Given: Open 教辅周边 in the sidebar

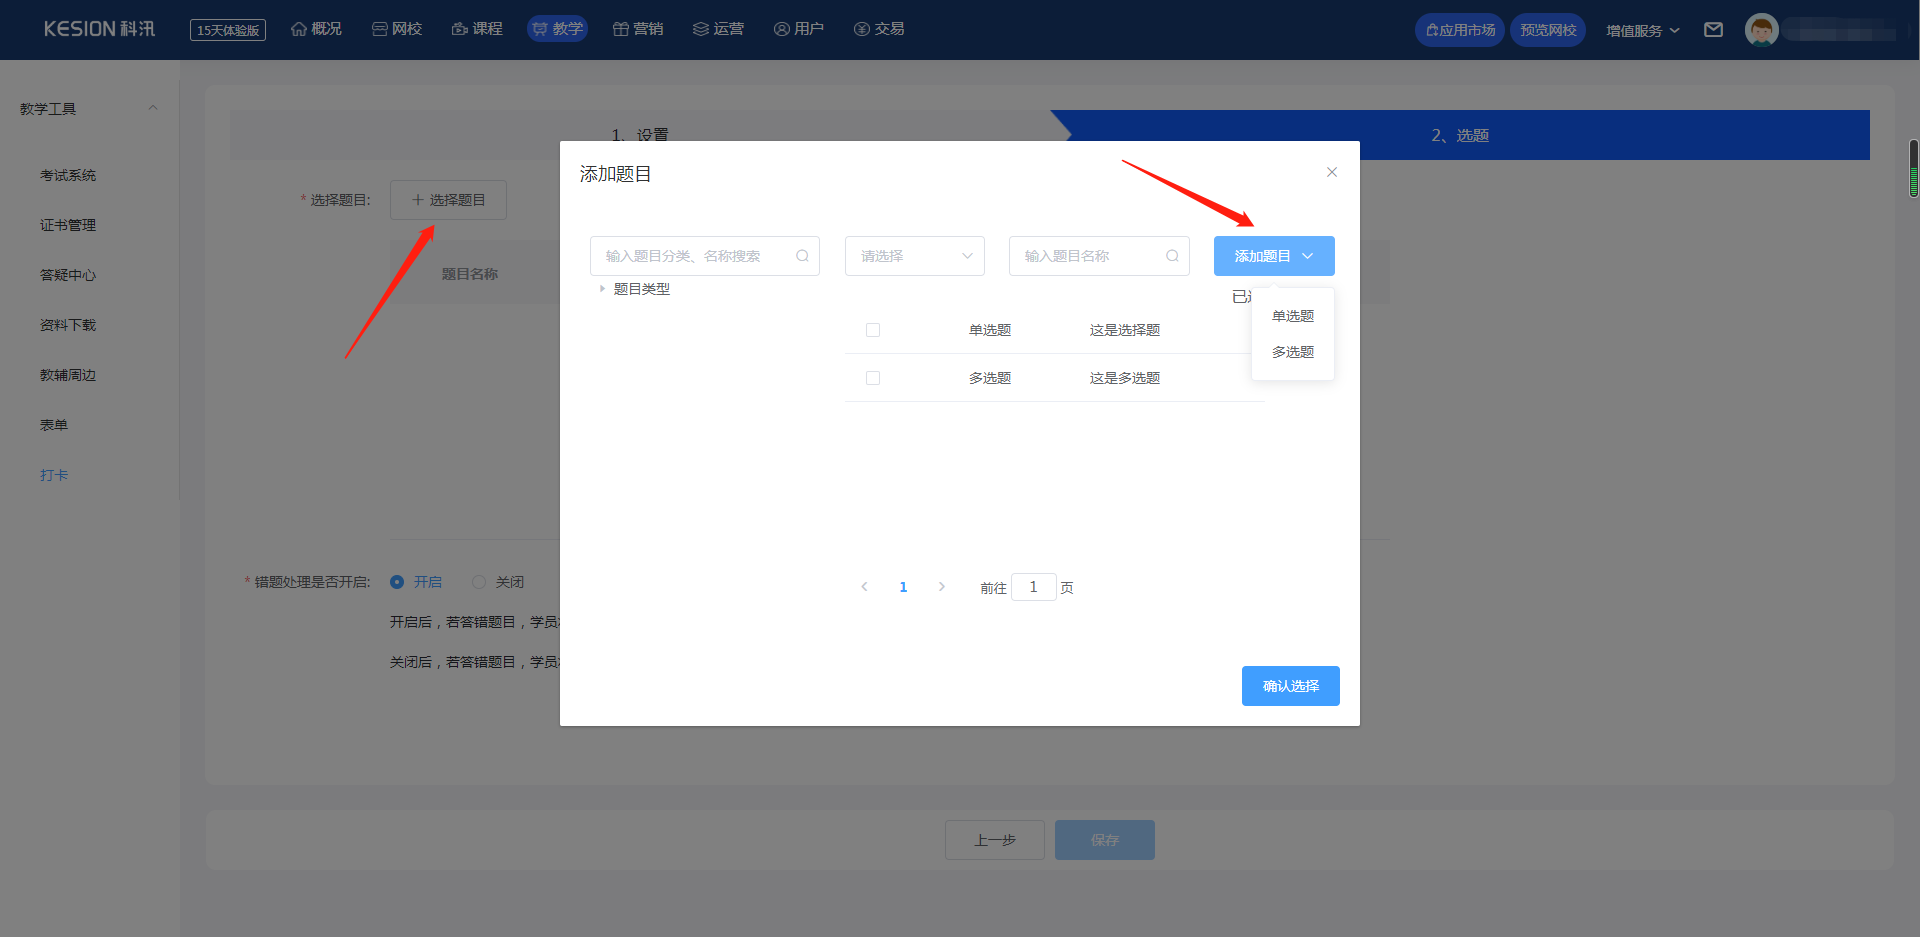Looking at the screenshot, I should (68, 375).
